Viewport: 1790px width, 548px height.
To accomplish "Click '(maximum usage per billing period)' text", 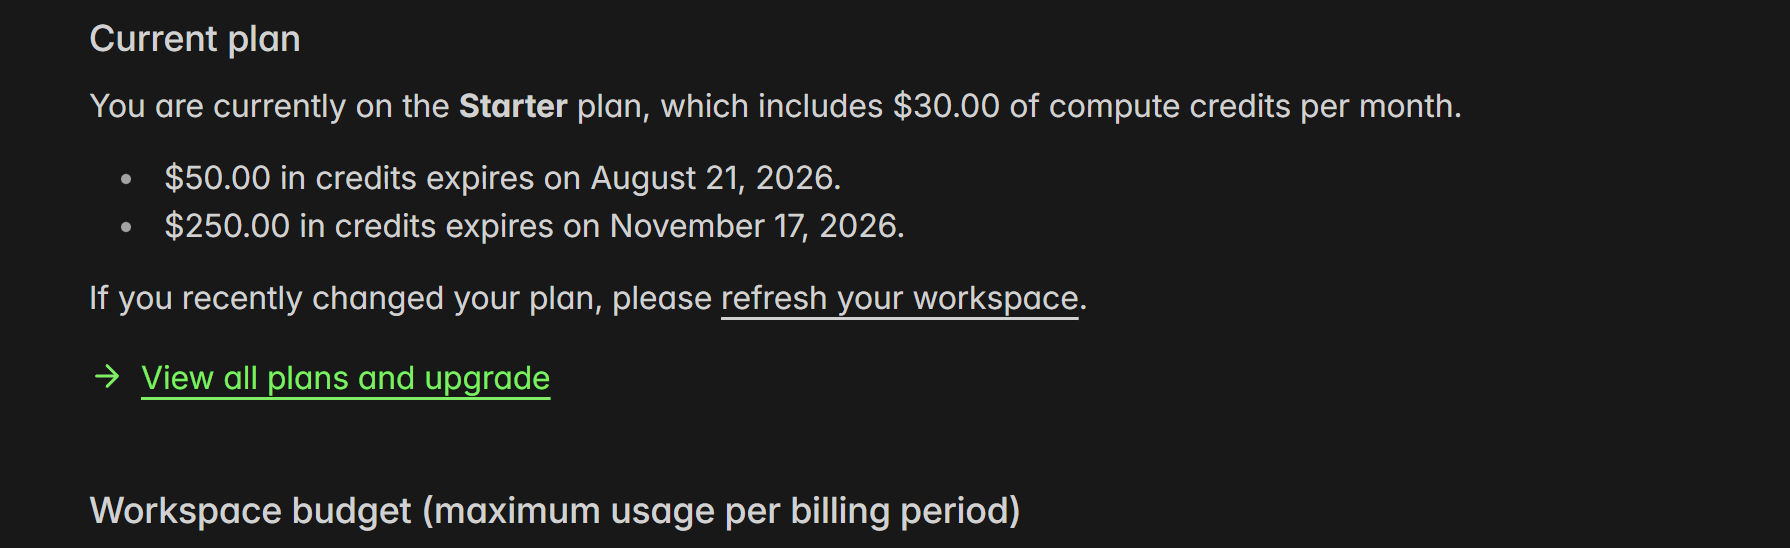I will (721, 510).
